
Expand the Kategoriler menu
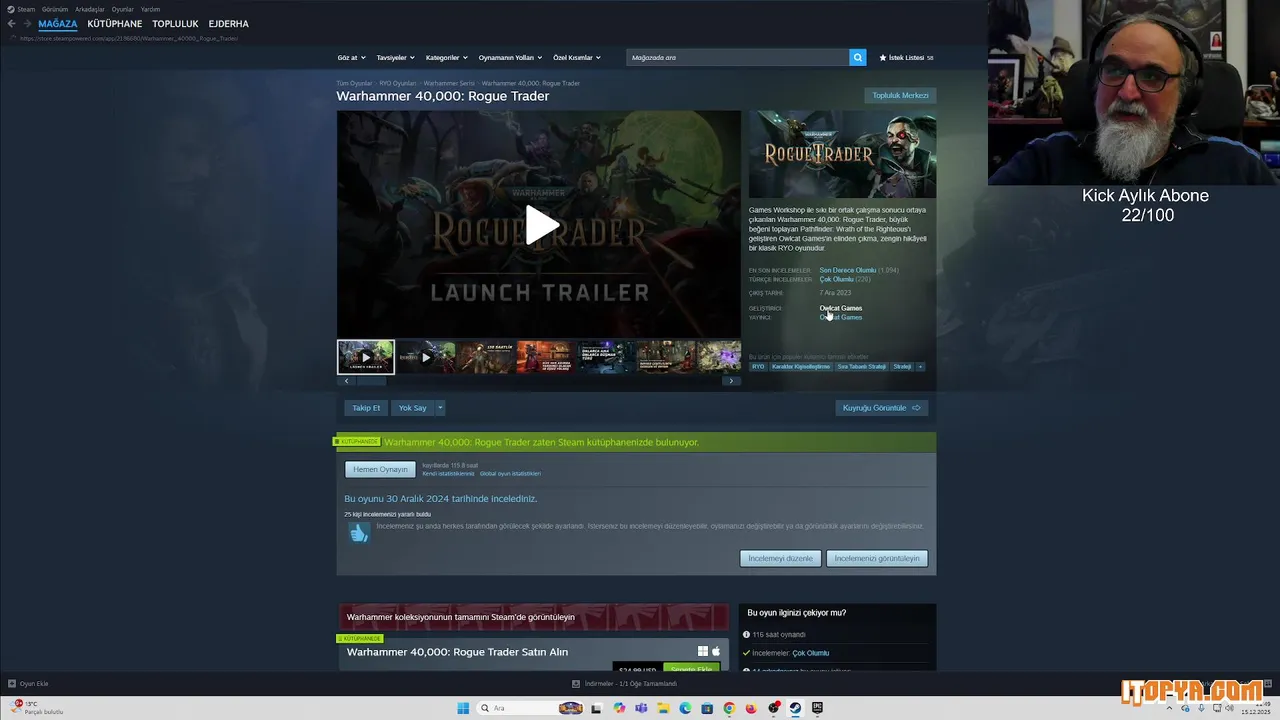(446, 58)
